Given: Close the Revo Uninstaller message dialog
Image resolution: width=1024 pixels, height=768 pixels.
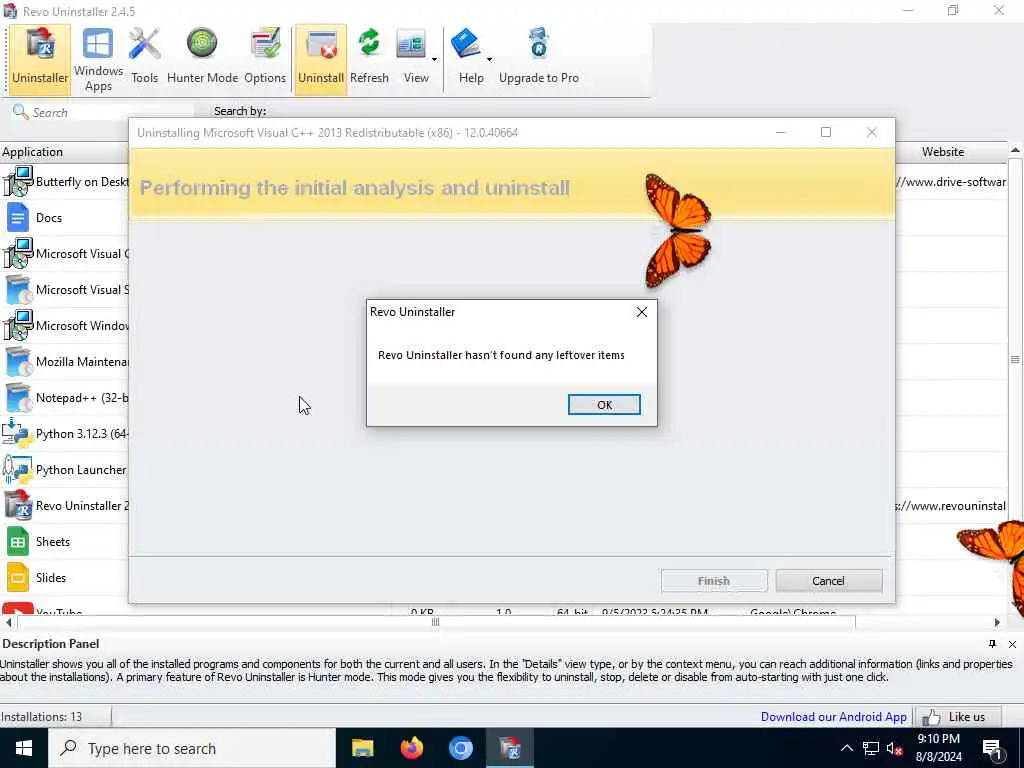Looking at the screenshot, I should point(642,312).
